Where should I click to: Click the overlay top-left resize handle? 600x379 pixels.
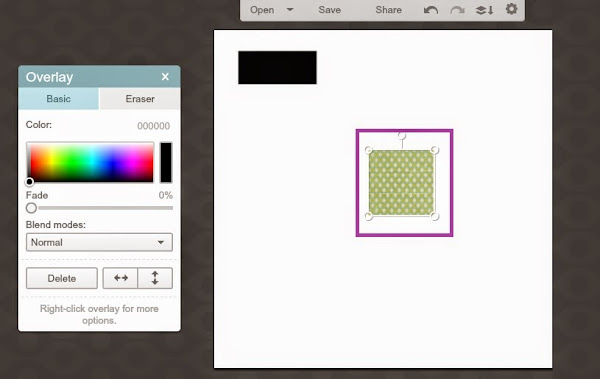(368, 150)
